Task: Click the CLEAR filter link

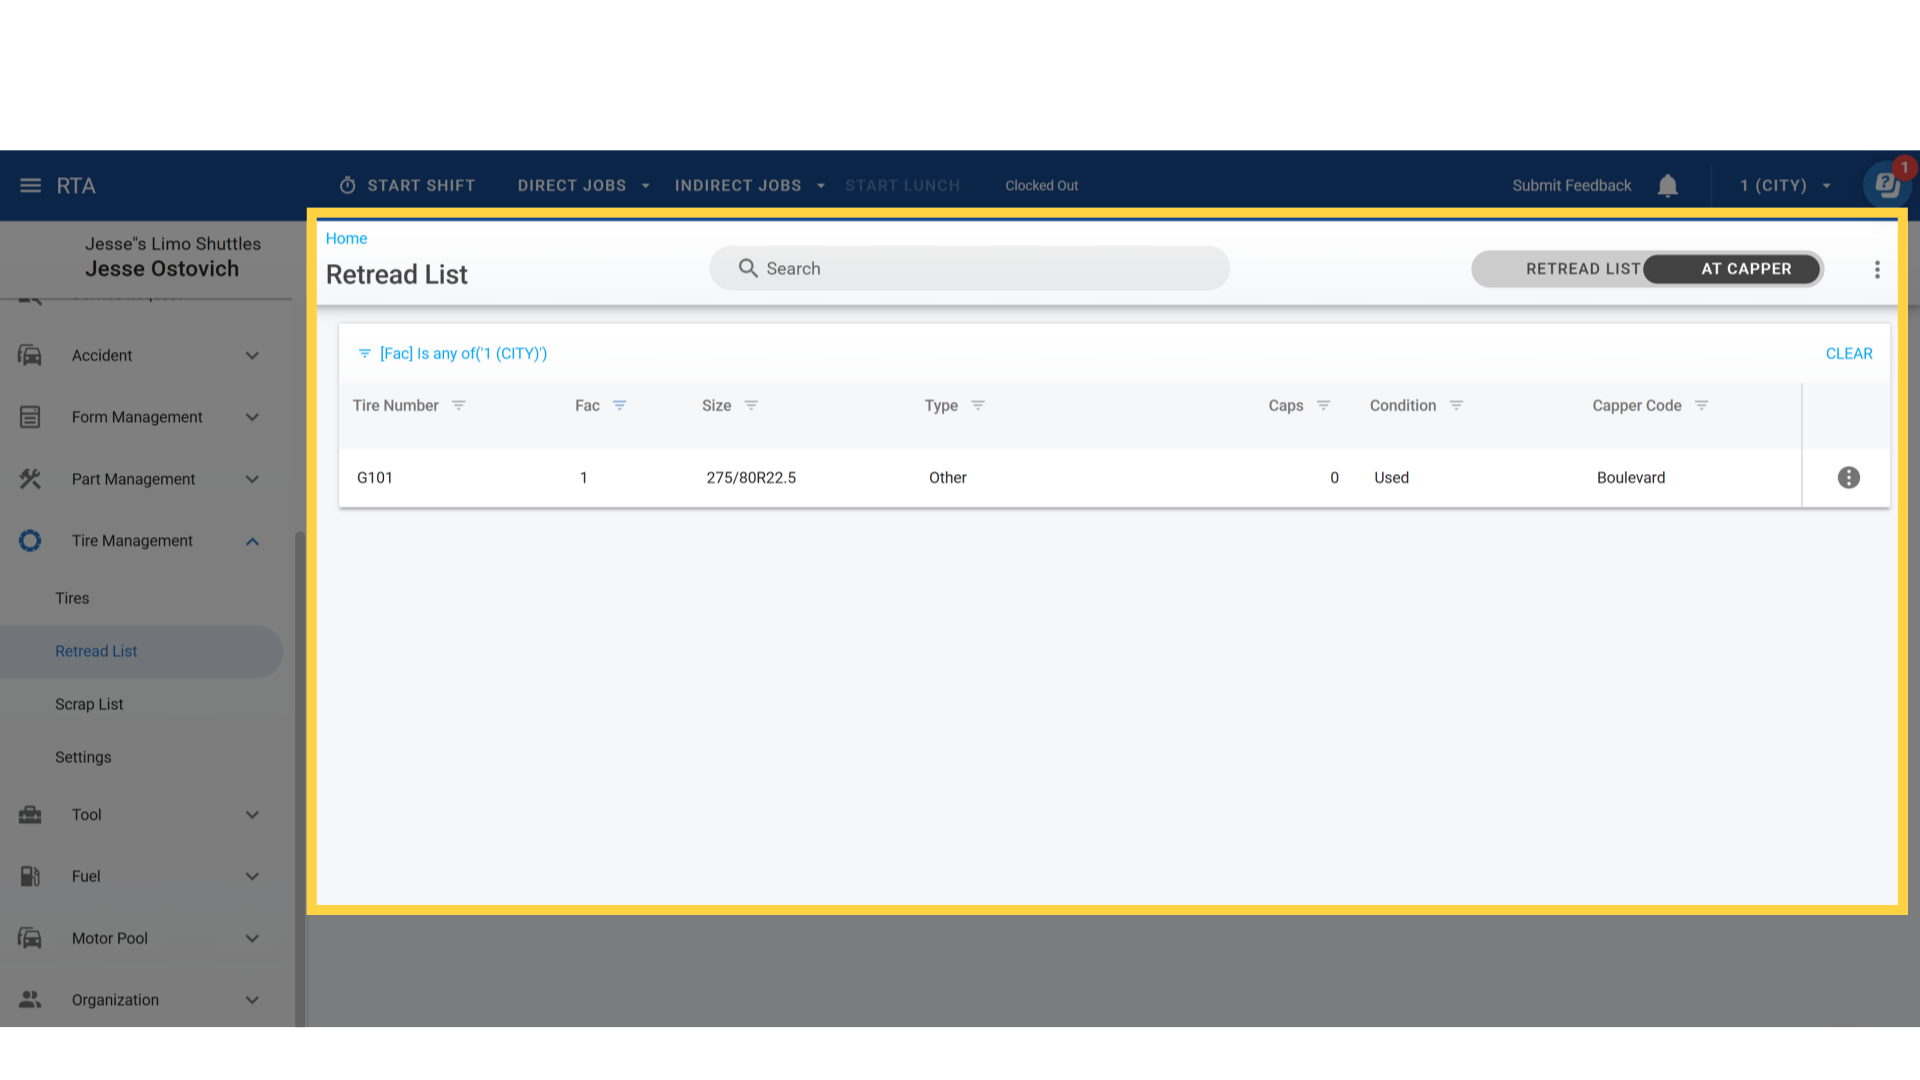Action: click(x=1848, y=354)
